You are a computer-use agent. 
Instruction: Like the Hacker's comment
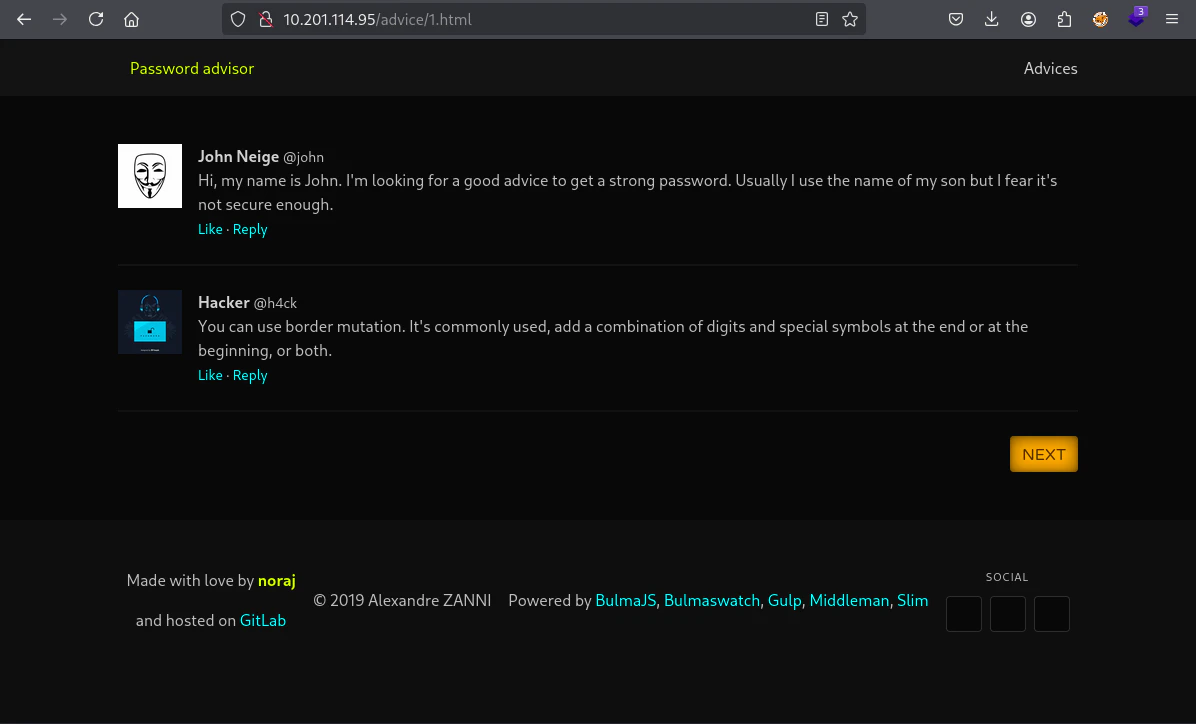pyautogui.click(x=211, y=375)
